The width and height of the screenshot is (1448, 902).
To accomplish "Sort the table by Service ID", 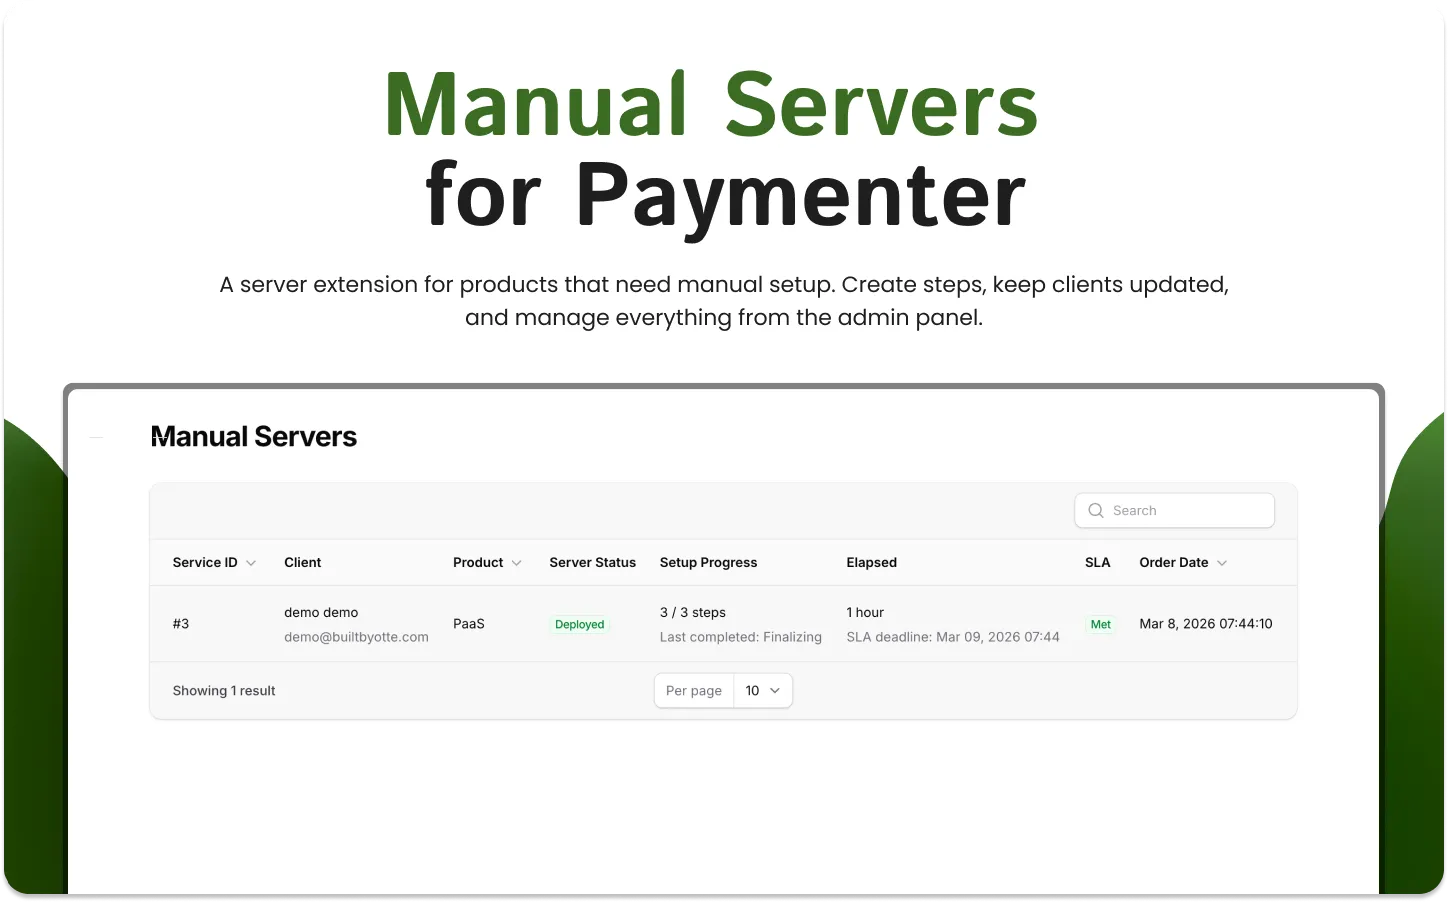I will click(204, 562).
